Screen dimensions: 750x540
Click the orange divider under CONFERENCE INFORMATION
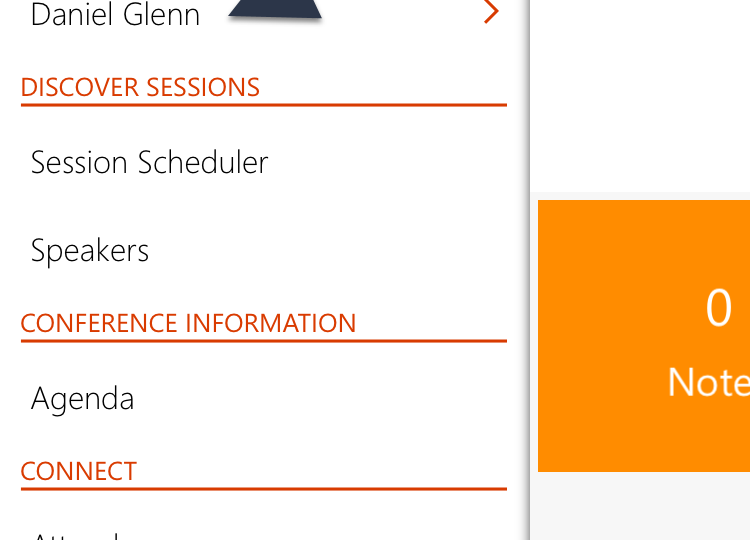tap(263, 341)
